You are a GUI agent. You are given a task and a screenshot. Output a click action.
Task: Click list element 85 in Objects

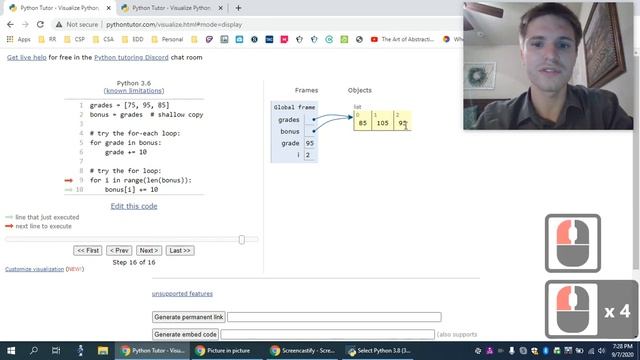[x=362, y=121]
